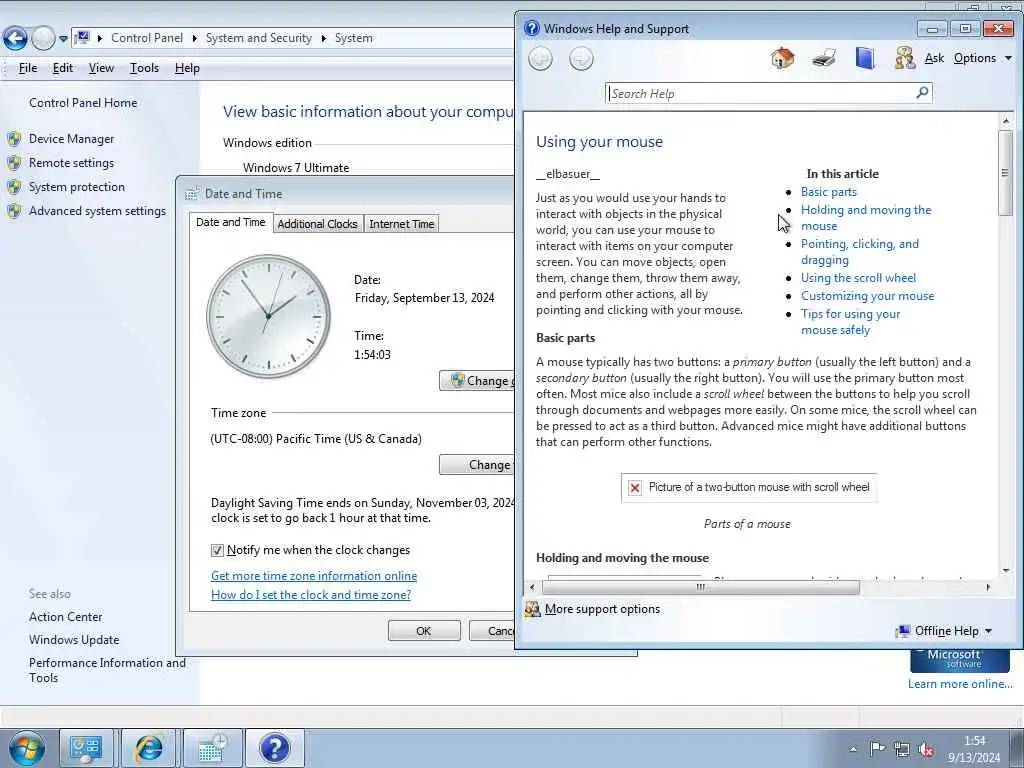The height and width of the screenshot is (768, 1024).
Task: Open Holding and moving the mouse link
Action: point(866,217)
